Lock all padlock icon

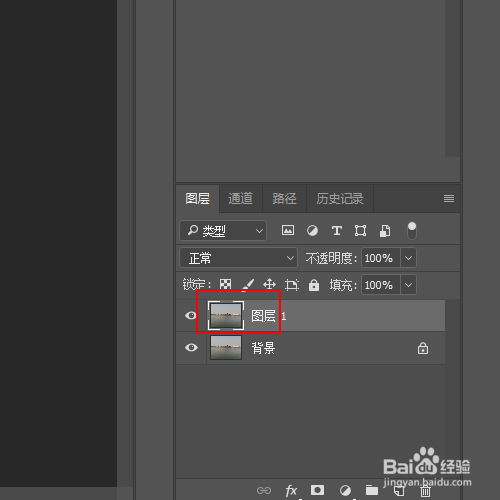click(314, 285)
